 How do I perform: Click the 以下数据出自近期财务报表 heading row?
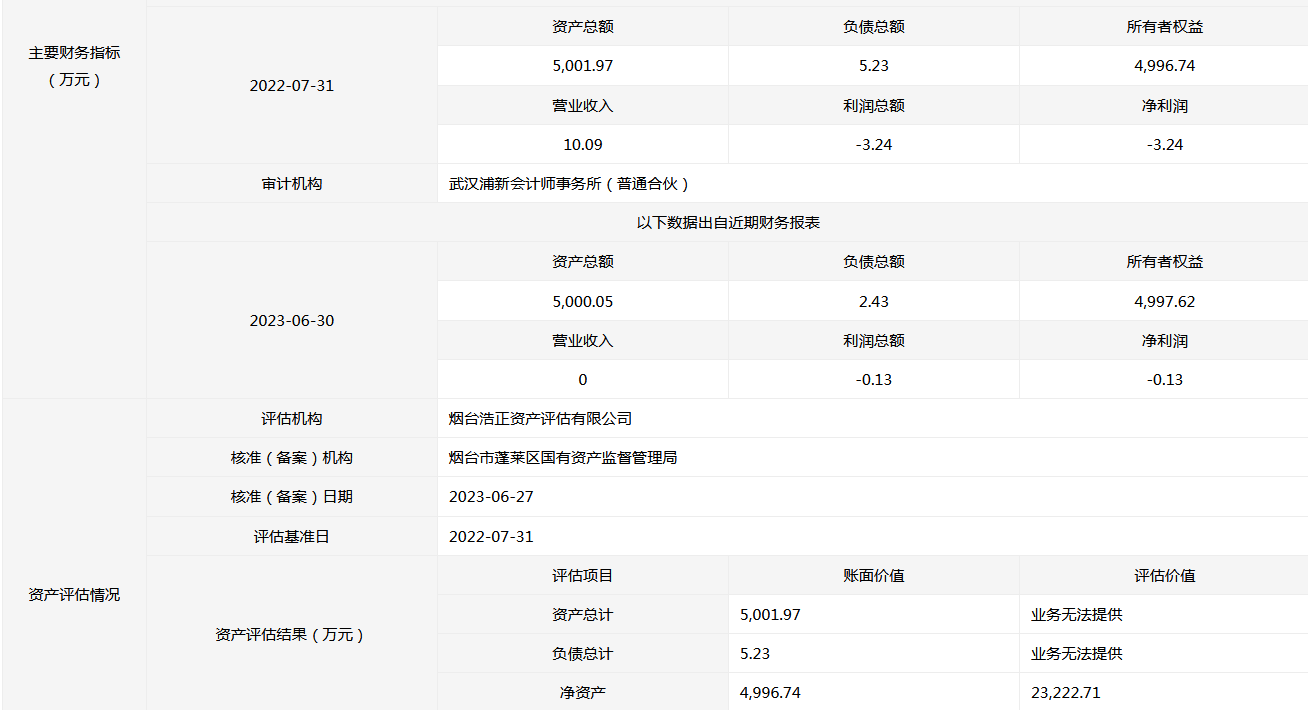click(x=727, y=223)
